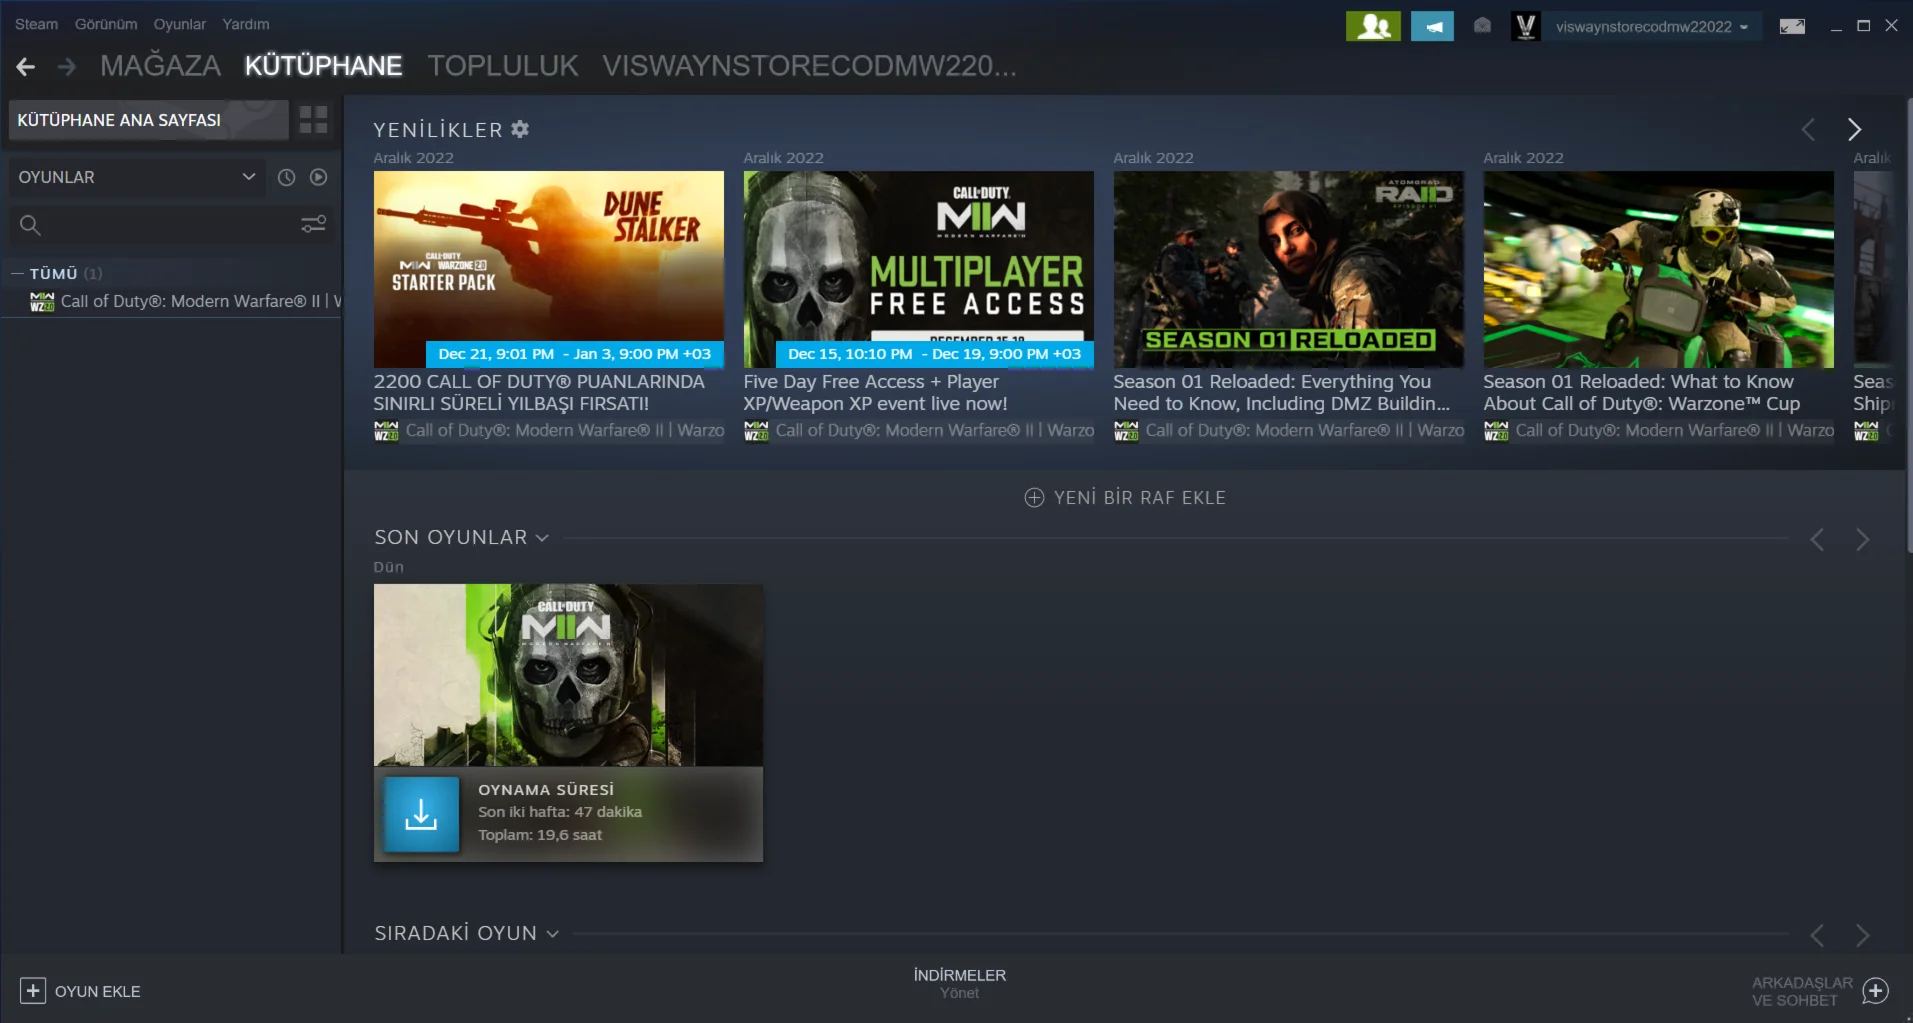Image resolution: width=1913 pixels, height=1023 pixels.
Task: Open the Steam menu
Action: (x=36, y=24)
